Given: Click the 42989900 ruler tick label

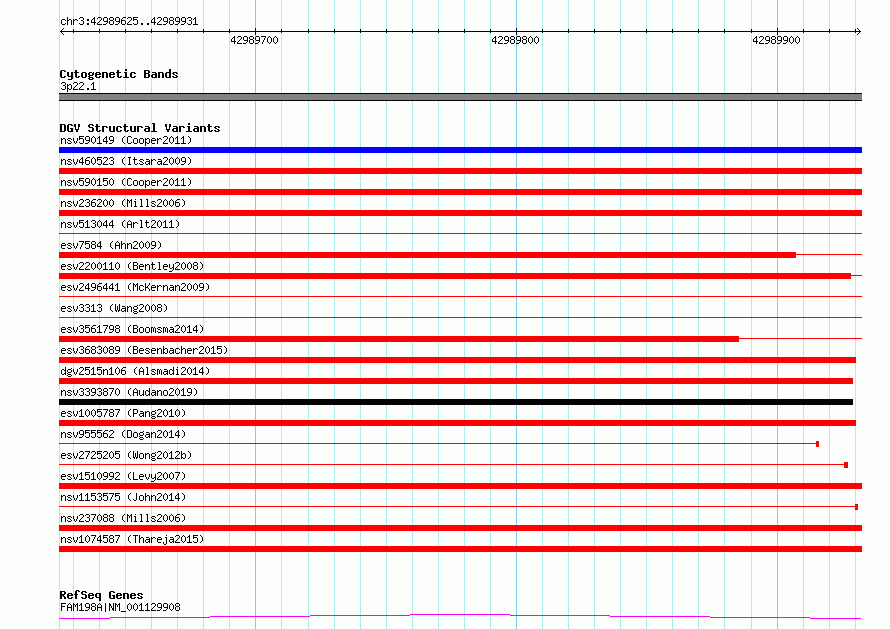Looking at the screenshot, I should [x=776, y=40].
